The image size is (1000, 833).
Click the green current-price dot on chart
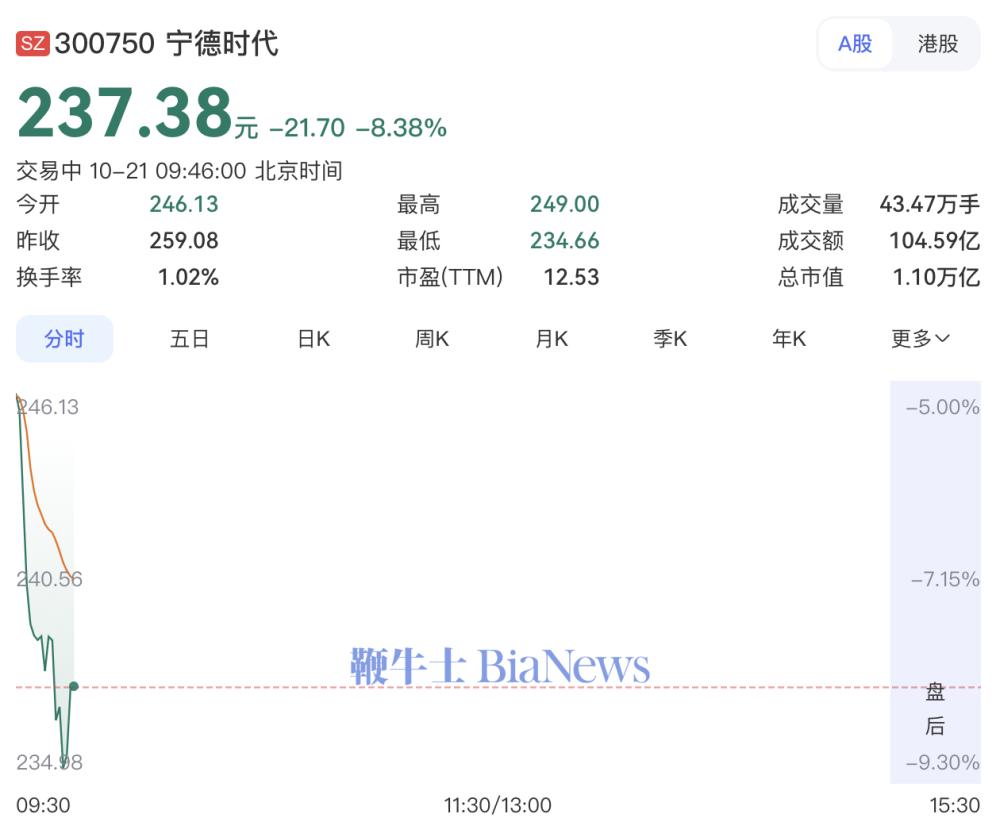coord(73,686)
